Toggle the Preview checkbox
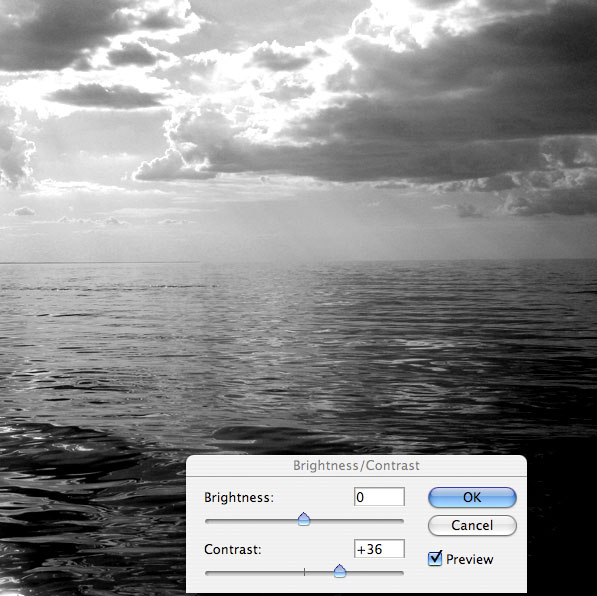The height and width of the screenshot is (596, 597). point(435,558)
